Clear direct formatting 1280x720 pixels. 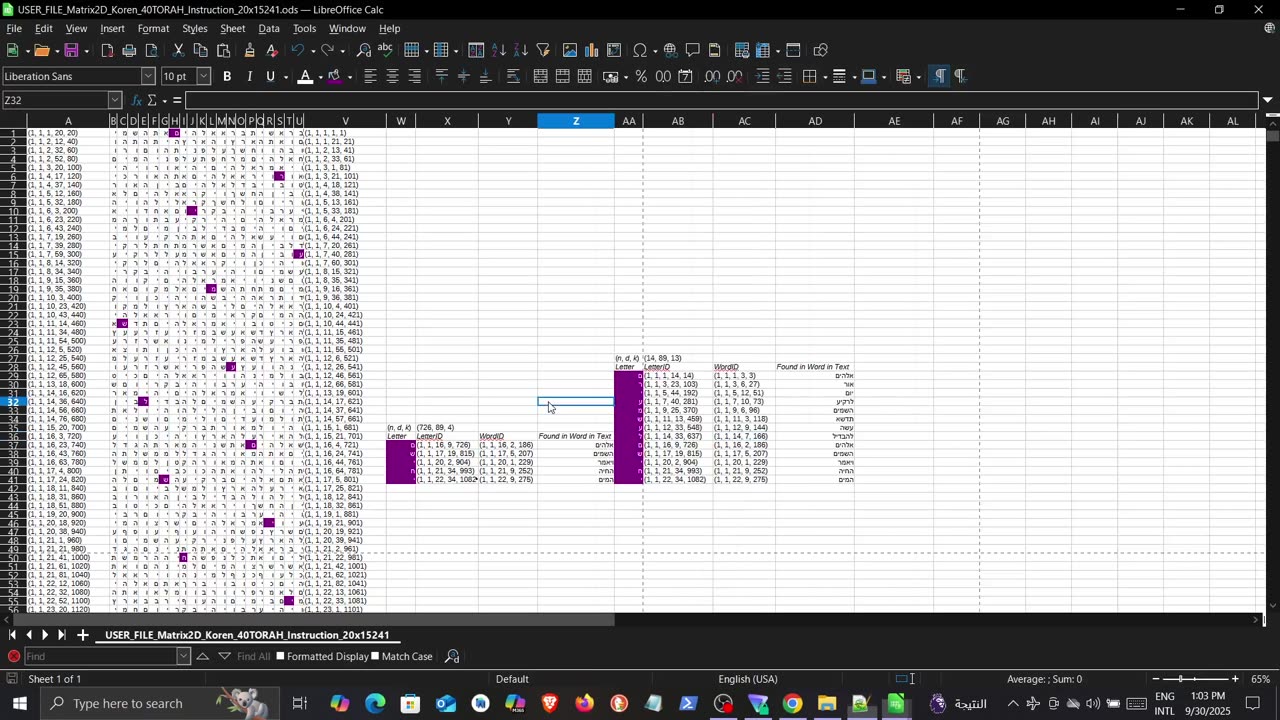pyautogui.click(x=272, y=50)
